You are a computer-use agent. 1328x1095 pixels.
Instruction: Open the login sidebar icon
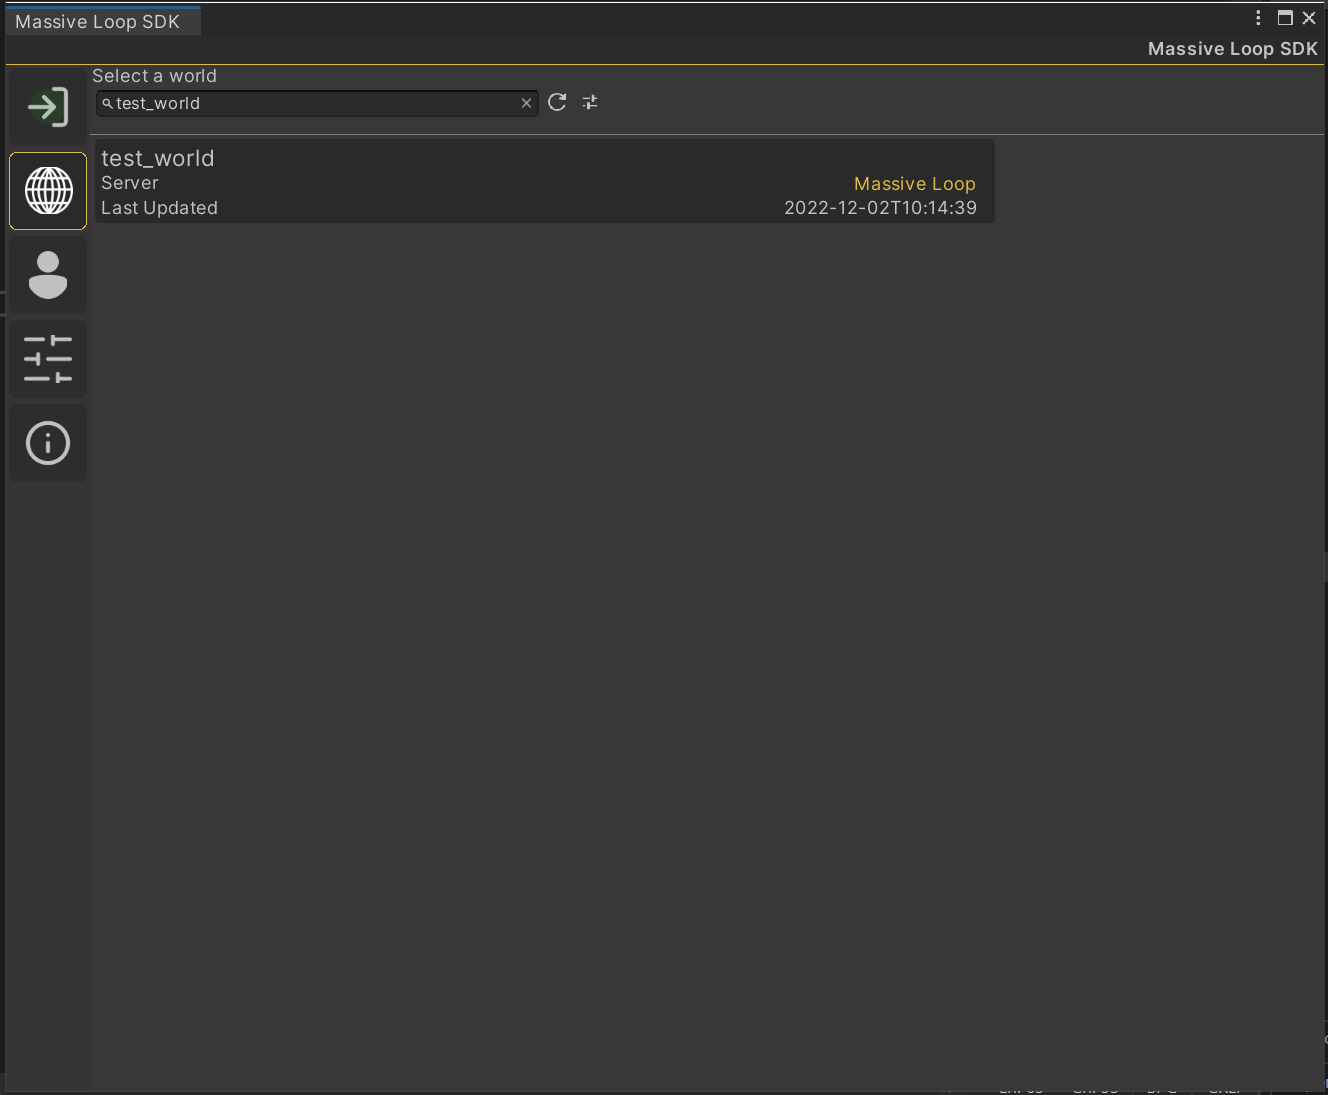[x=48, y=107]
